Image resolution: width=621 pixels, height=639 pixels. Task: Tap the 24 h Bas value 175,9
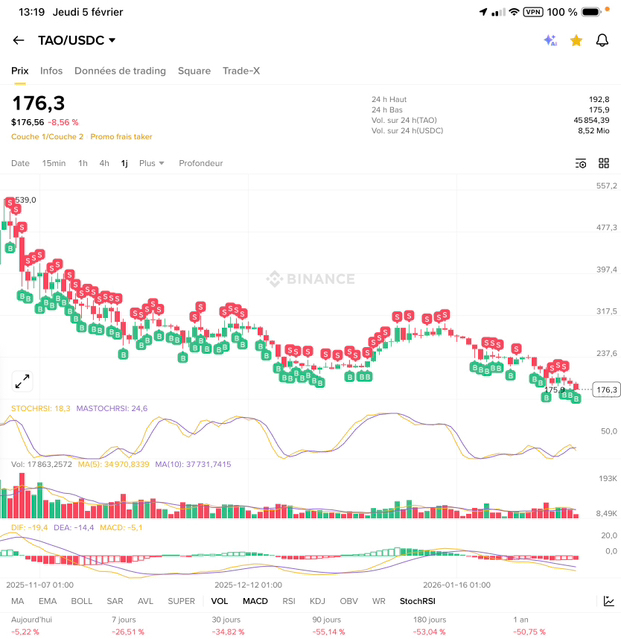(599, 110)
